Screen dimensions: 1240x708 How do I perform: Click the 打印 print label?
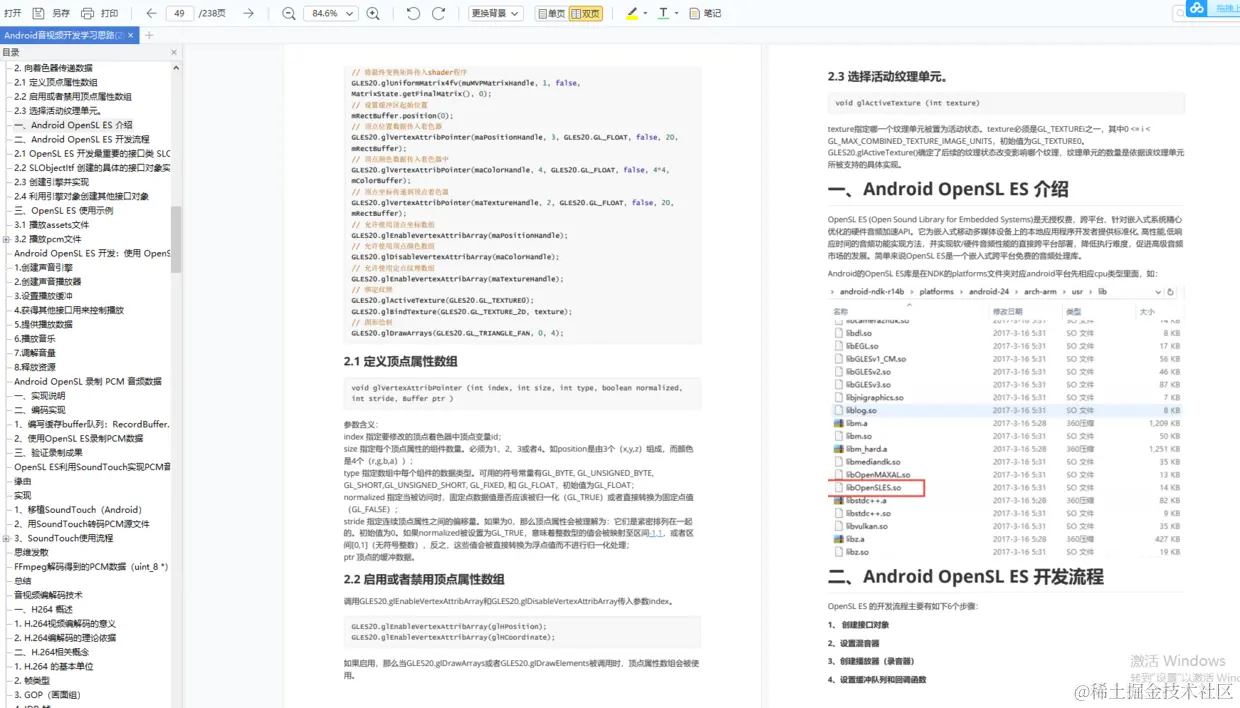[109, 13]
